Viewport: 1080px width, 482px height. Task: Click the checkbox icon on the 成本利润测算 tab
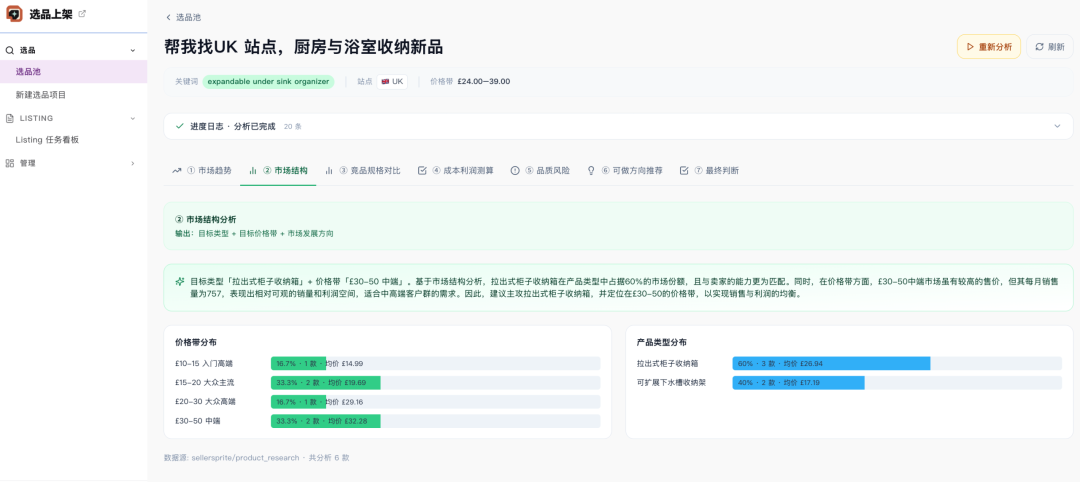(x=422, y=170)
